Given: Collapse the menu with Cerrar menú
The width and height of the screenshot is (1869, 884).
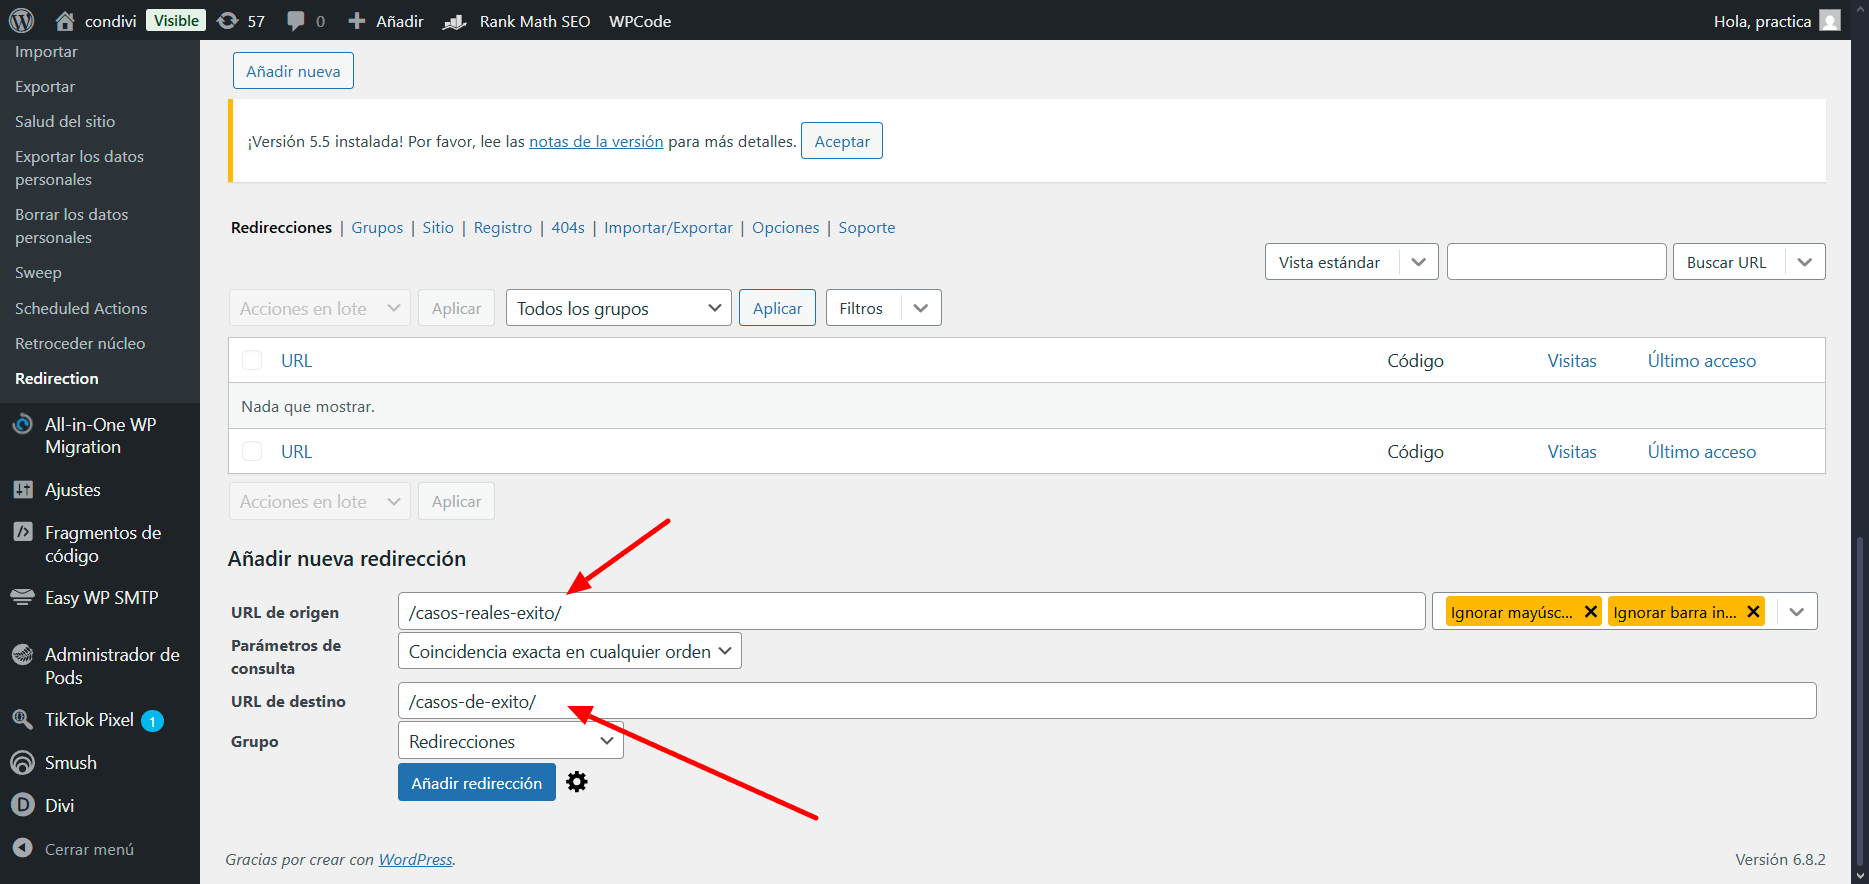Looking at the screenshot, I should 89,850.
